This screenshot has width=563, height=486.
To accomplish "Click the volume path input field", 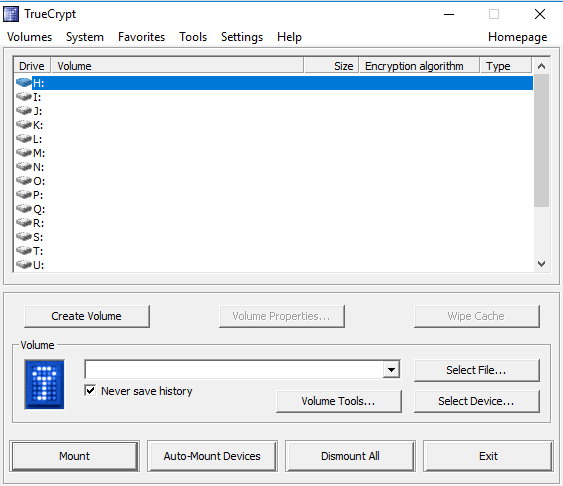I will click(234, 369).
